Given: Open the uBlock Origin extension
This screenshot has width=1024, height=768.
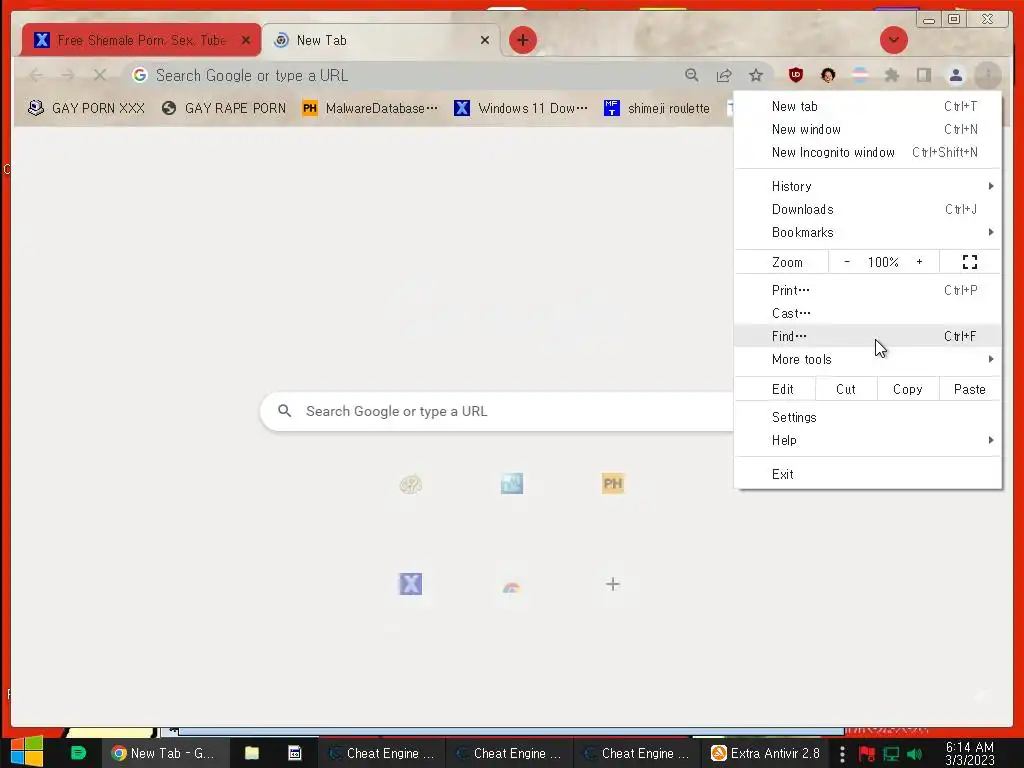Looking at the screenshot, I should (795, 75).
